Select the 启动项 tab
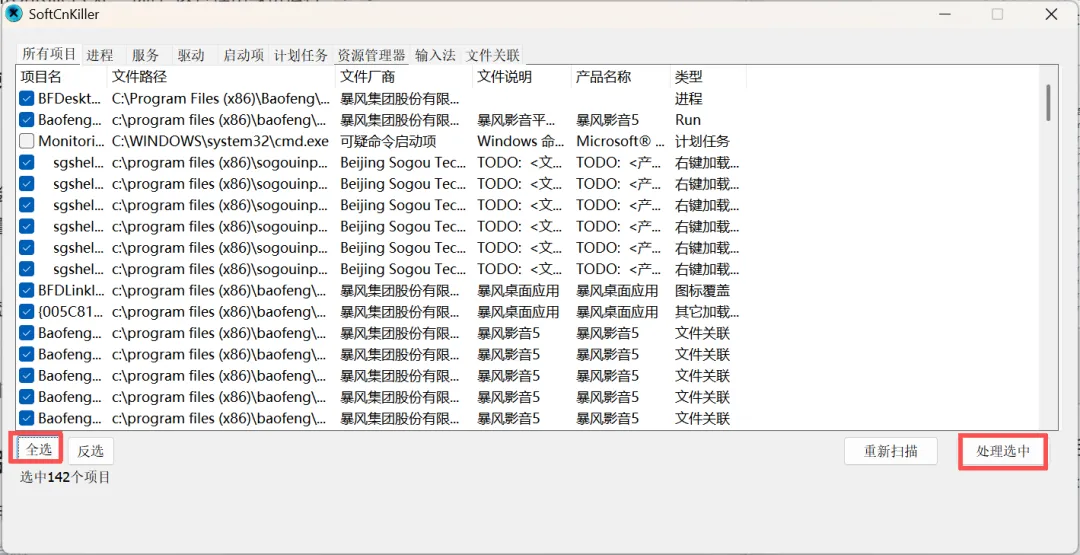The height and width of the screenshot is (555, 1080). (x=244, y=56)
